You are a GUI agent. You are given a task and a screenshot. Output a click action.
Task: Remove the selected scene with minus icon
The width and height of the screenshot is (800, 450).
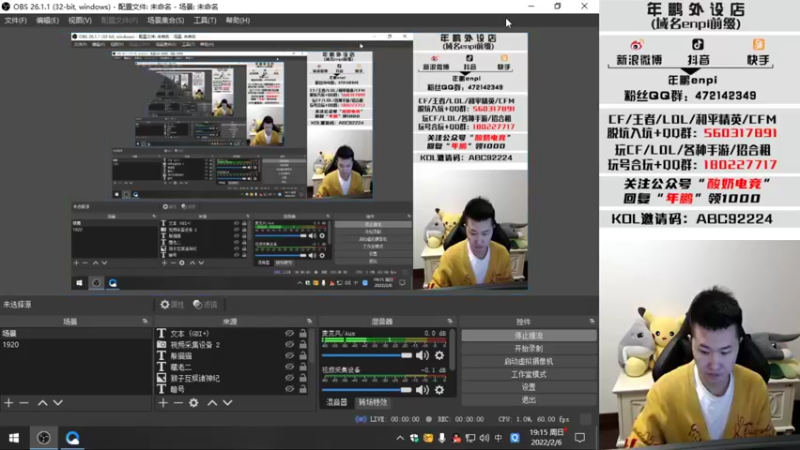tap(24, 403)
